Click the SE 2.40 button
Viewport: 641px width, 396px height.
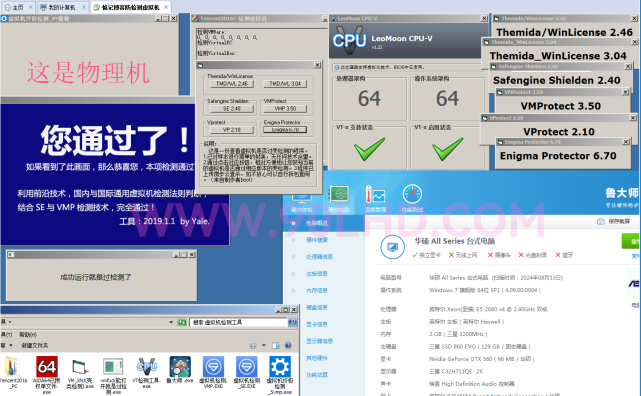[x=232, y=109]
